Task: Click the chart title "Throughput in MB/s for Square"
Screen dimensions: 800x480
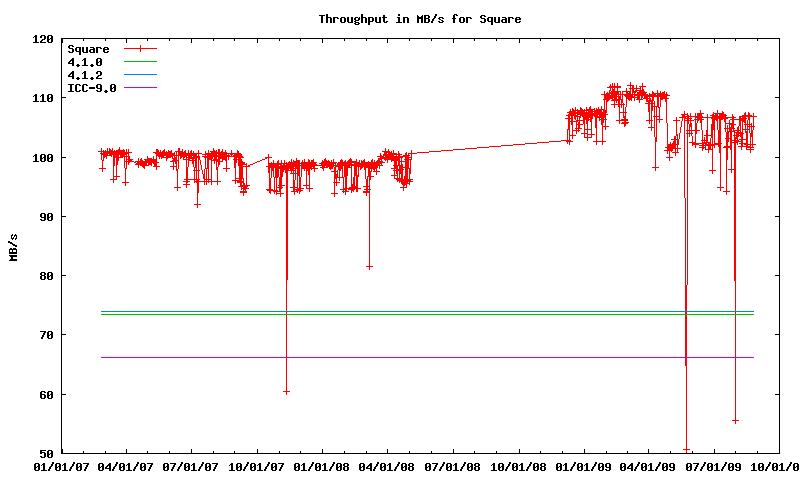Action: point(419,19)
